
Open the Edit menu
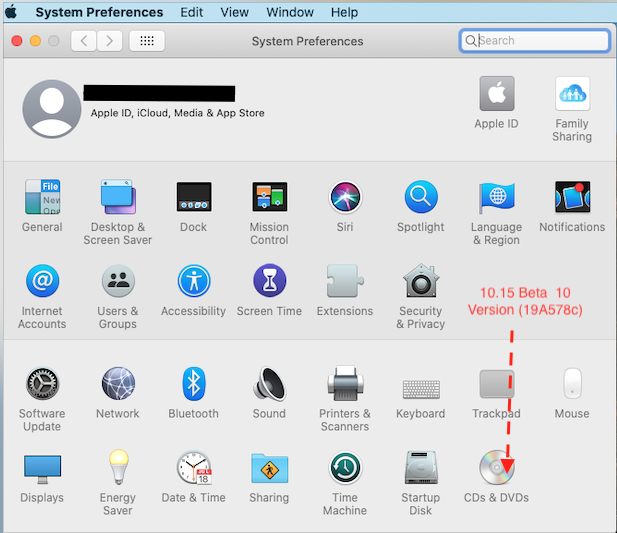192,12
